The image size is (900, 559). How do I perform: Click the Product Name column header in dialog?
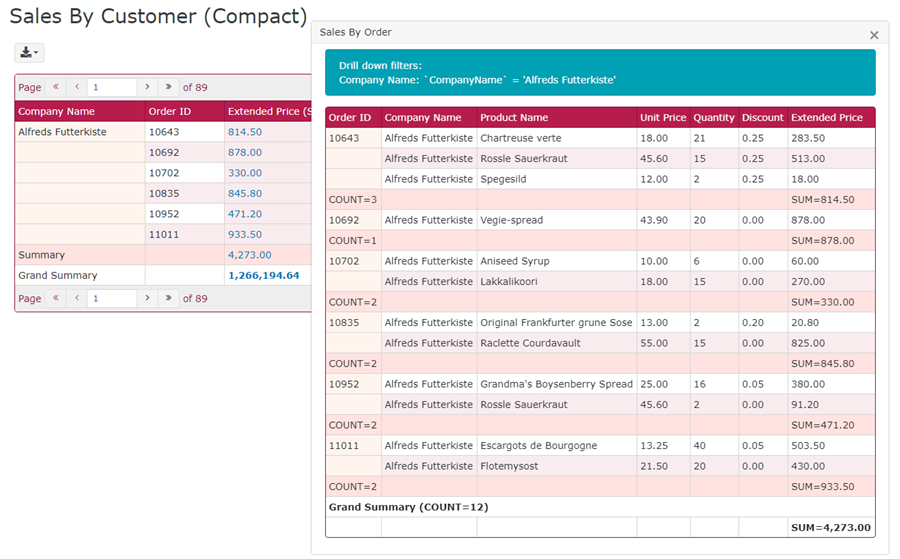tap(514, 118)
